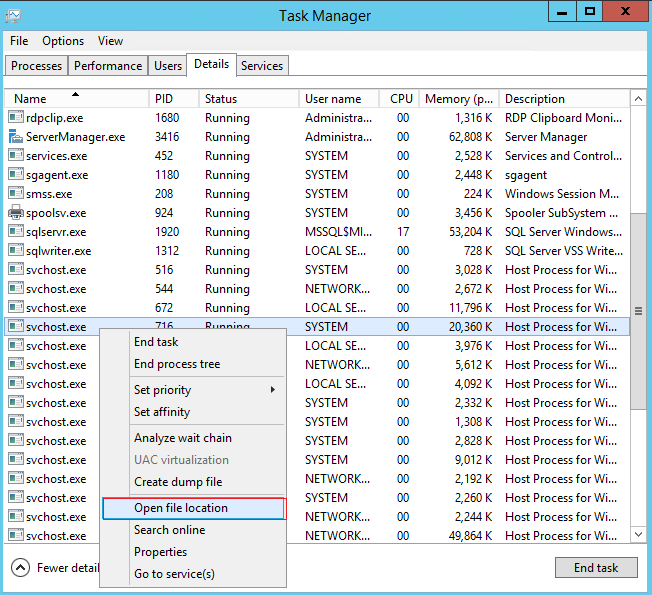Click the sqlservr.exe process icon
Viewport: 652px width, 595px height.
point(15,232)
